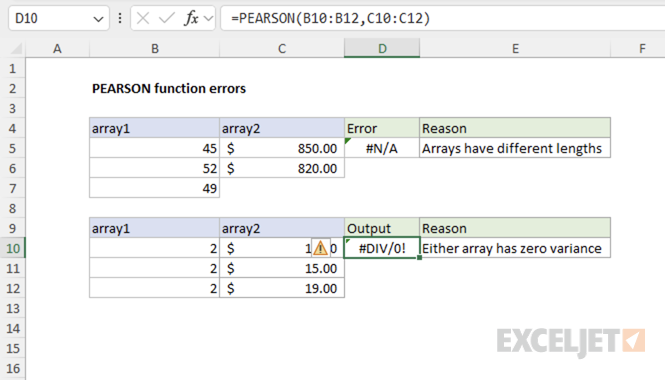665x380 pixels.
Task: Select the #DIV/0! error cell
Action: coord(382,248)
